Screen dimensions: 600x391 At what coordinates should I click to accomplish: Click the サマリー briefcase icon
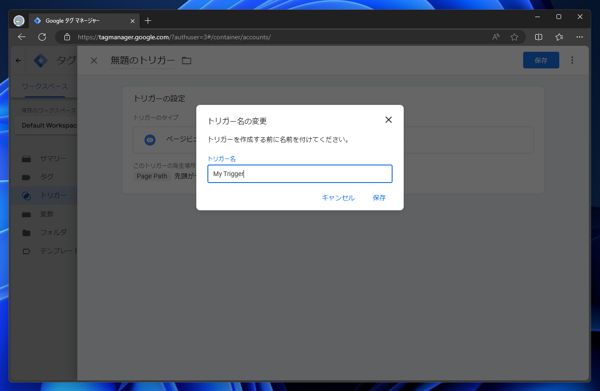coord(26,159)
